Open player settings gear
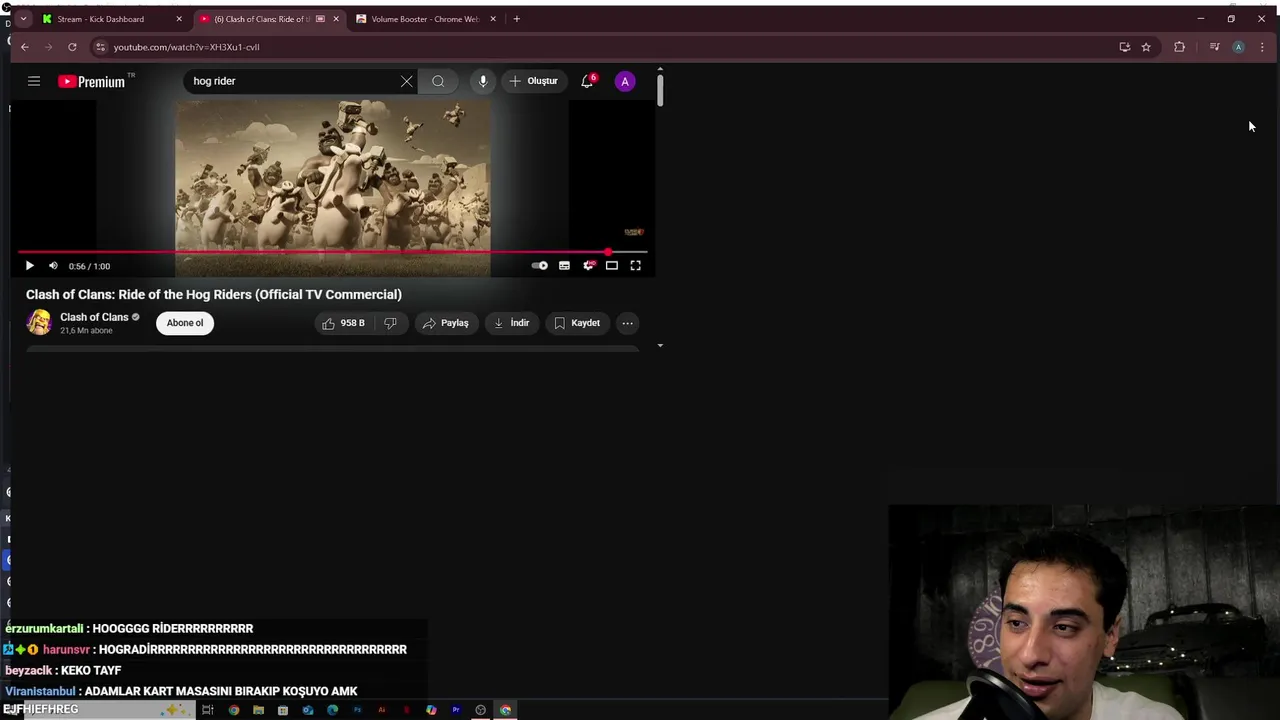 pyautogui.click(x=588, y=265)
